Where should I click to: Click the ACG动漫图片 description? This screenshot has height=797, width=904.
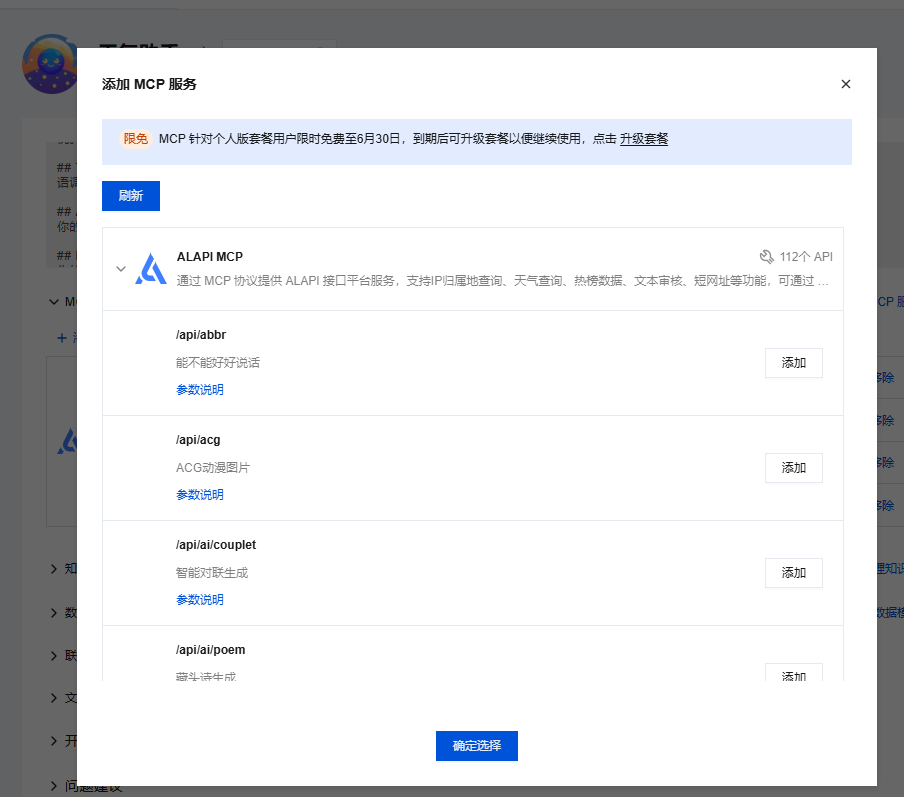(x=213, y=468)
